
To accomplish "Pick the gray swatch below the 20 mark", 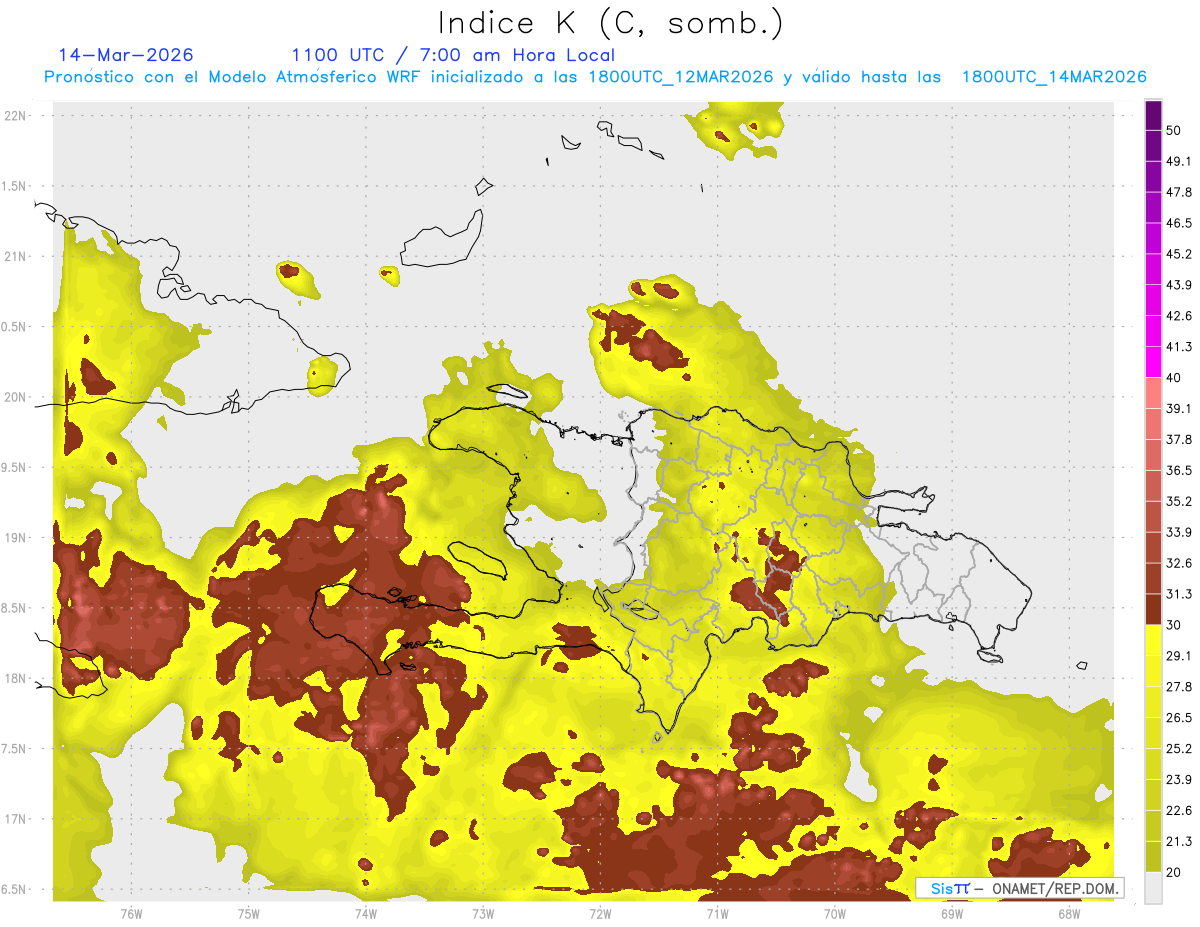I will (1154, 888).
